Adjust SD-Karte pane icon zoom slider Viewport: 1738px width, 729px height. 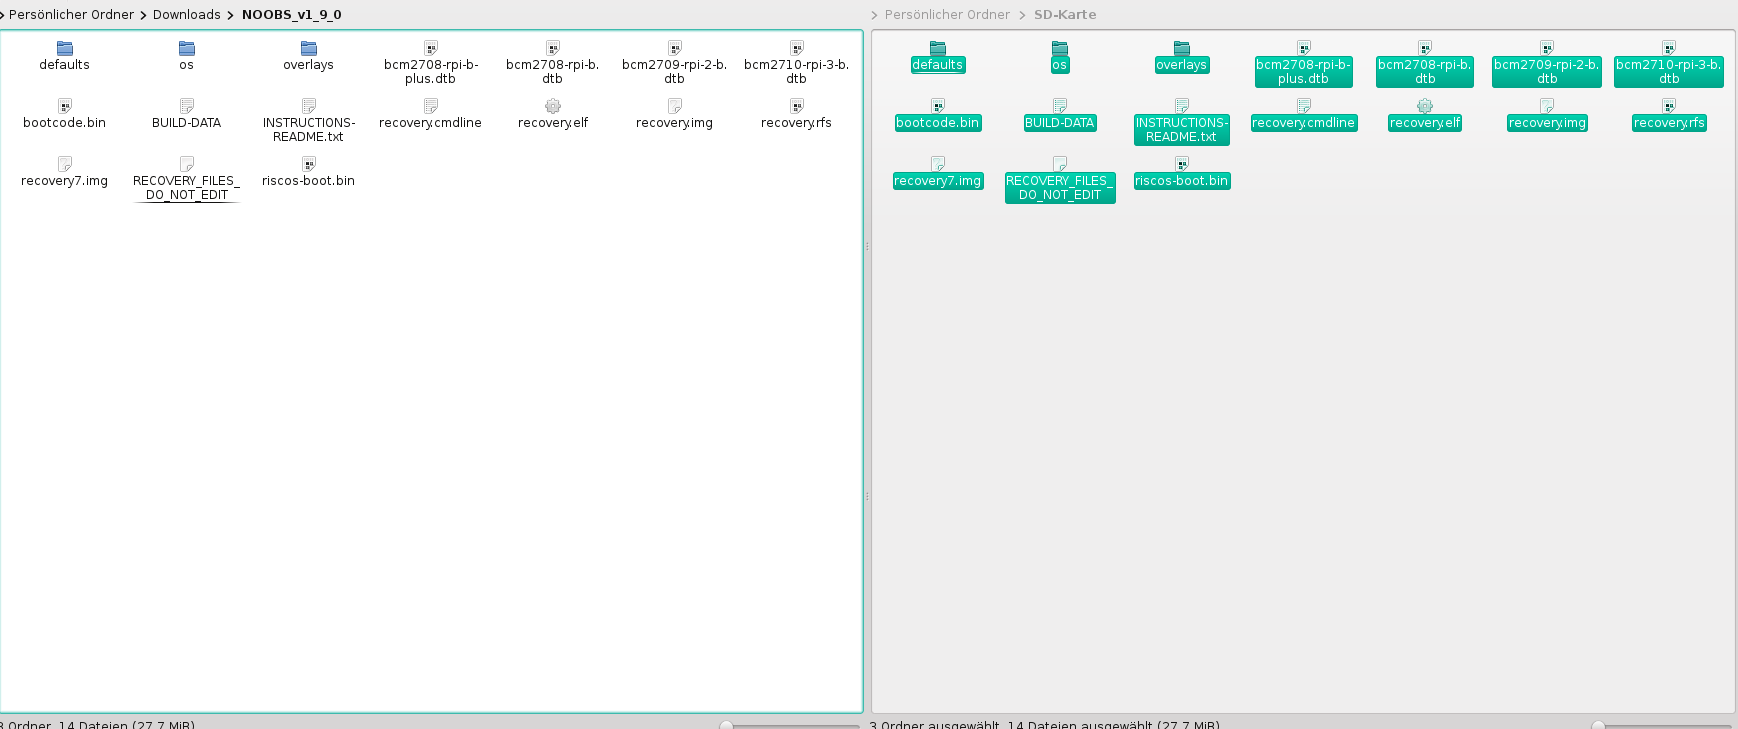tap(1599, 725)
